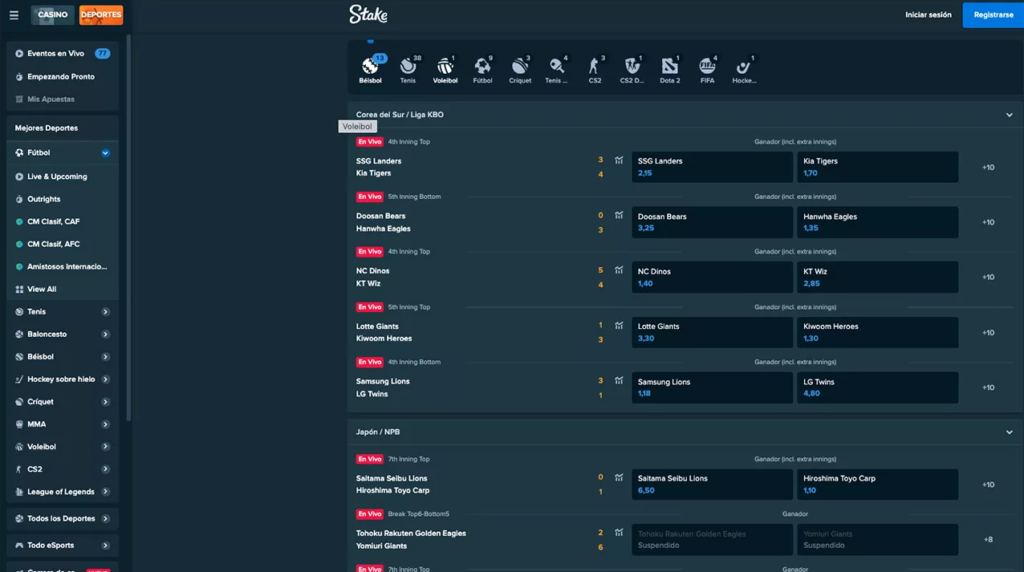Select the Voleibol sport icon
The width and height of the screenshot is (1024, 572).
click(445, 69)
